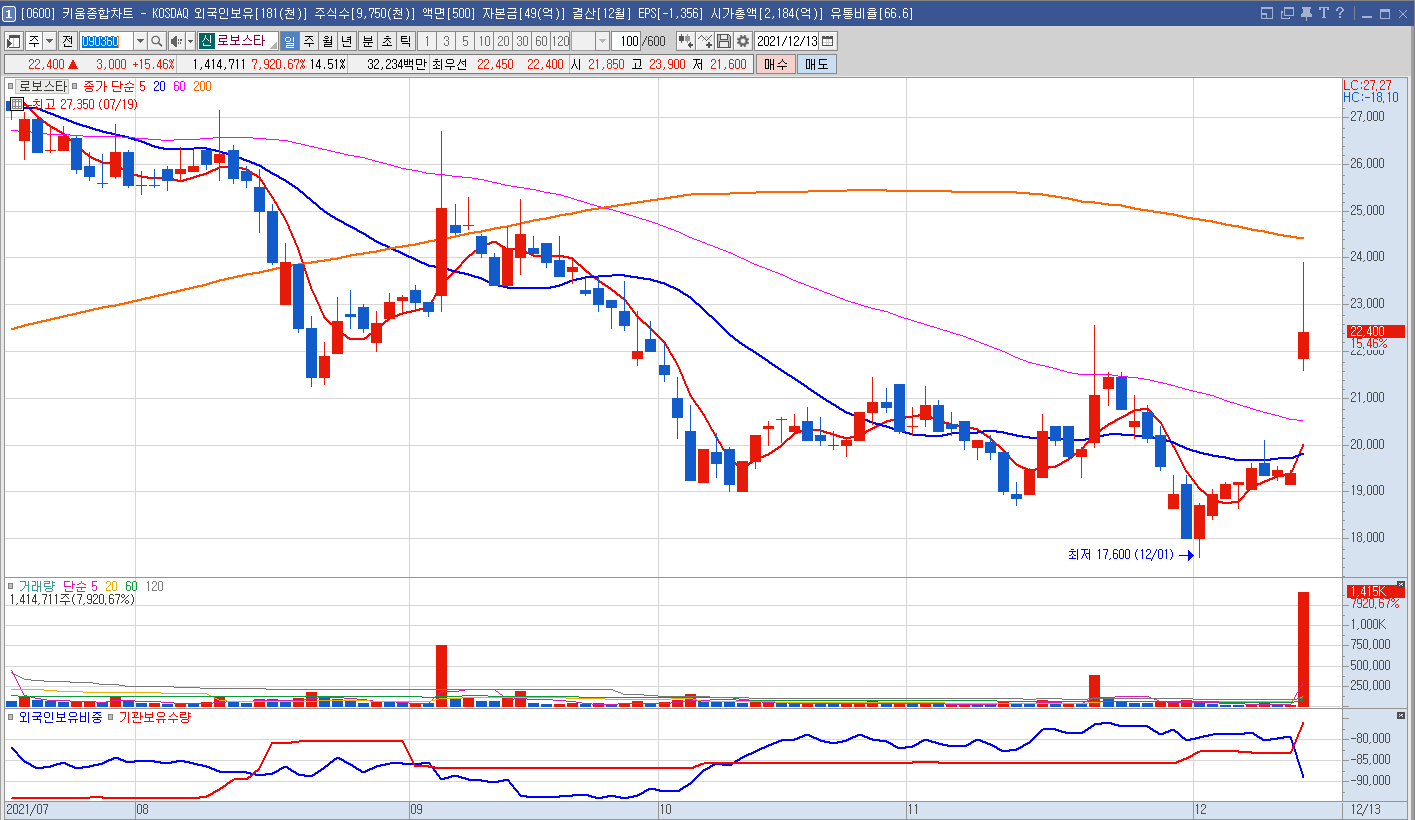Click the current price tag 22,400 on axis
This screenshot has width=1415, height=820.
click(x=1376, y=331)
